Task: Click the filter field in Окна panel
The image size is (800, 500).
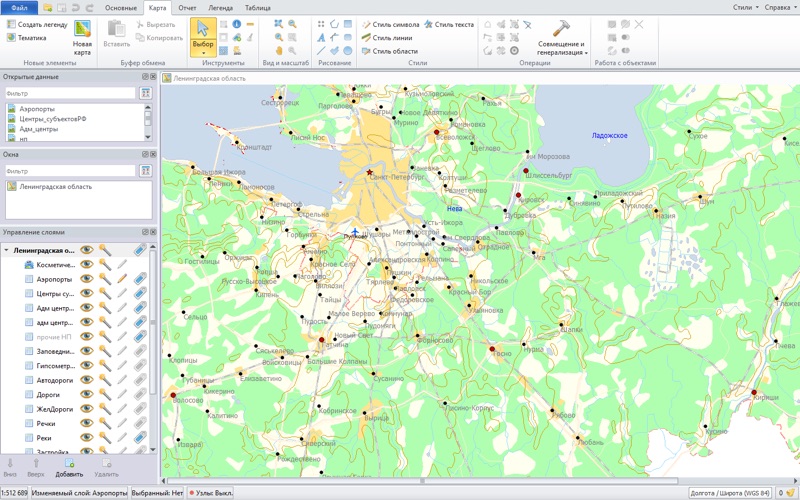Action: (70, 171)
